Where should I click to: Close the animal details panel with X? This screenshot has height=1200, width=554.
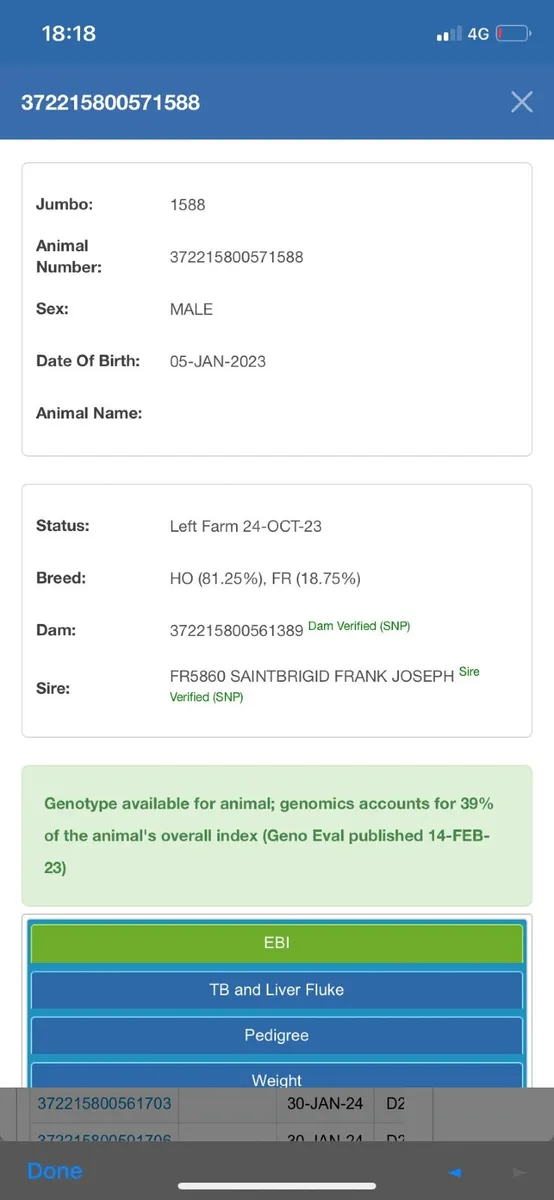(521, 102)
